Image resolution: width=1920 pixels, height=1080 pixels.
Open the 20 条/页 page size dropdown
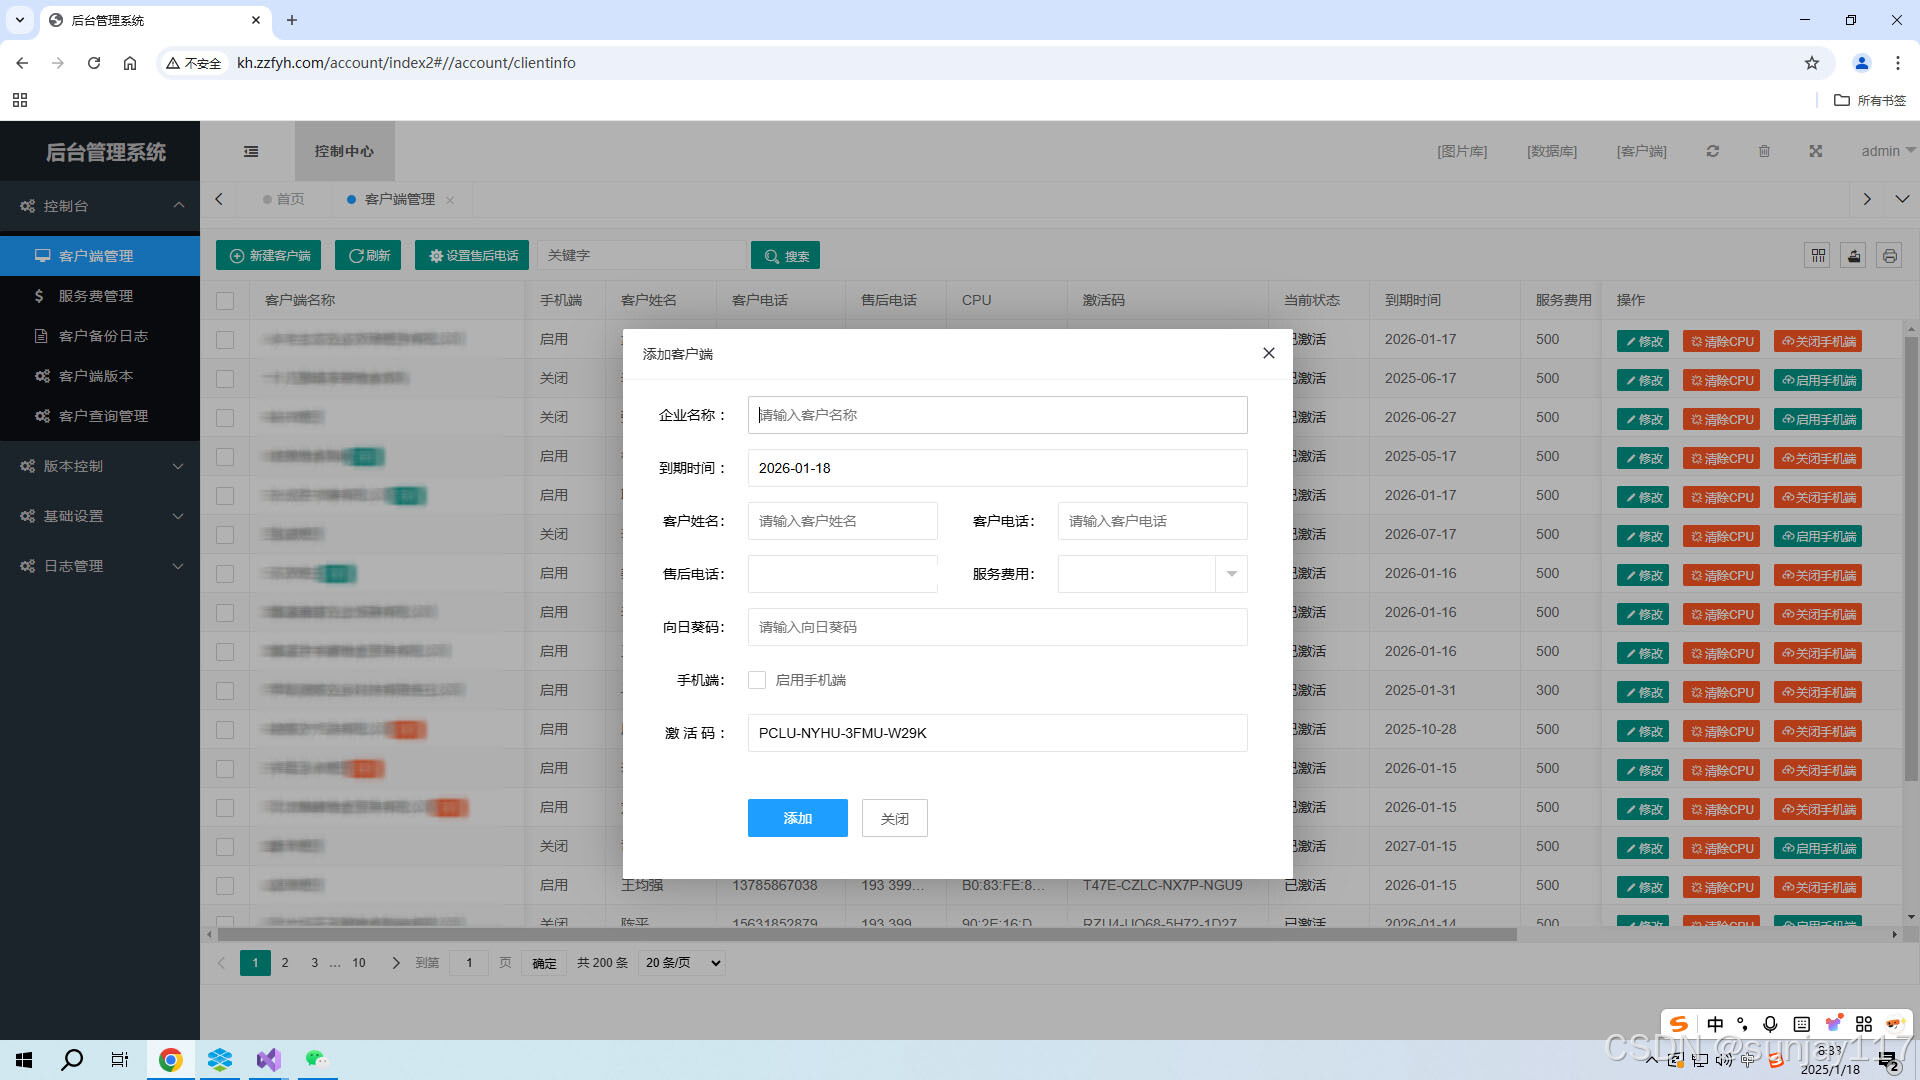coord(682,963)
